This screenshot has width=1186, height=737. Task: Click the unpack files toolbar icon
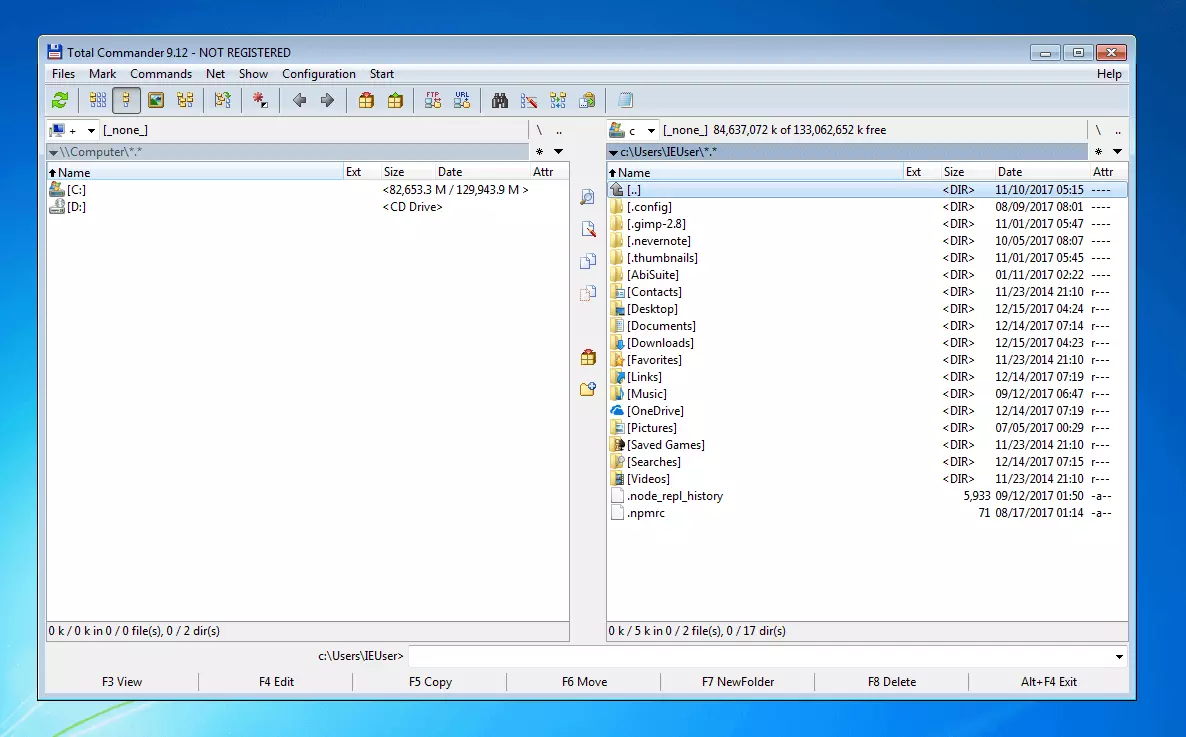[x=395, y=100]
